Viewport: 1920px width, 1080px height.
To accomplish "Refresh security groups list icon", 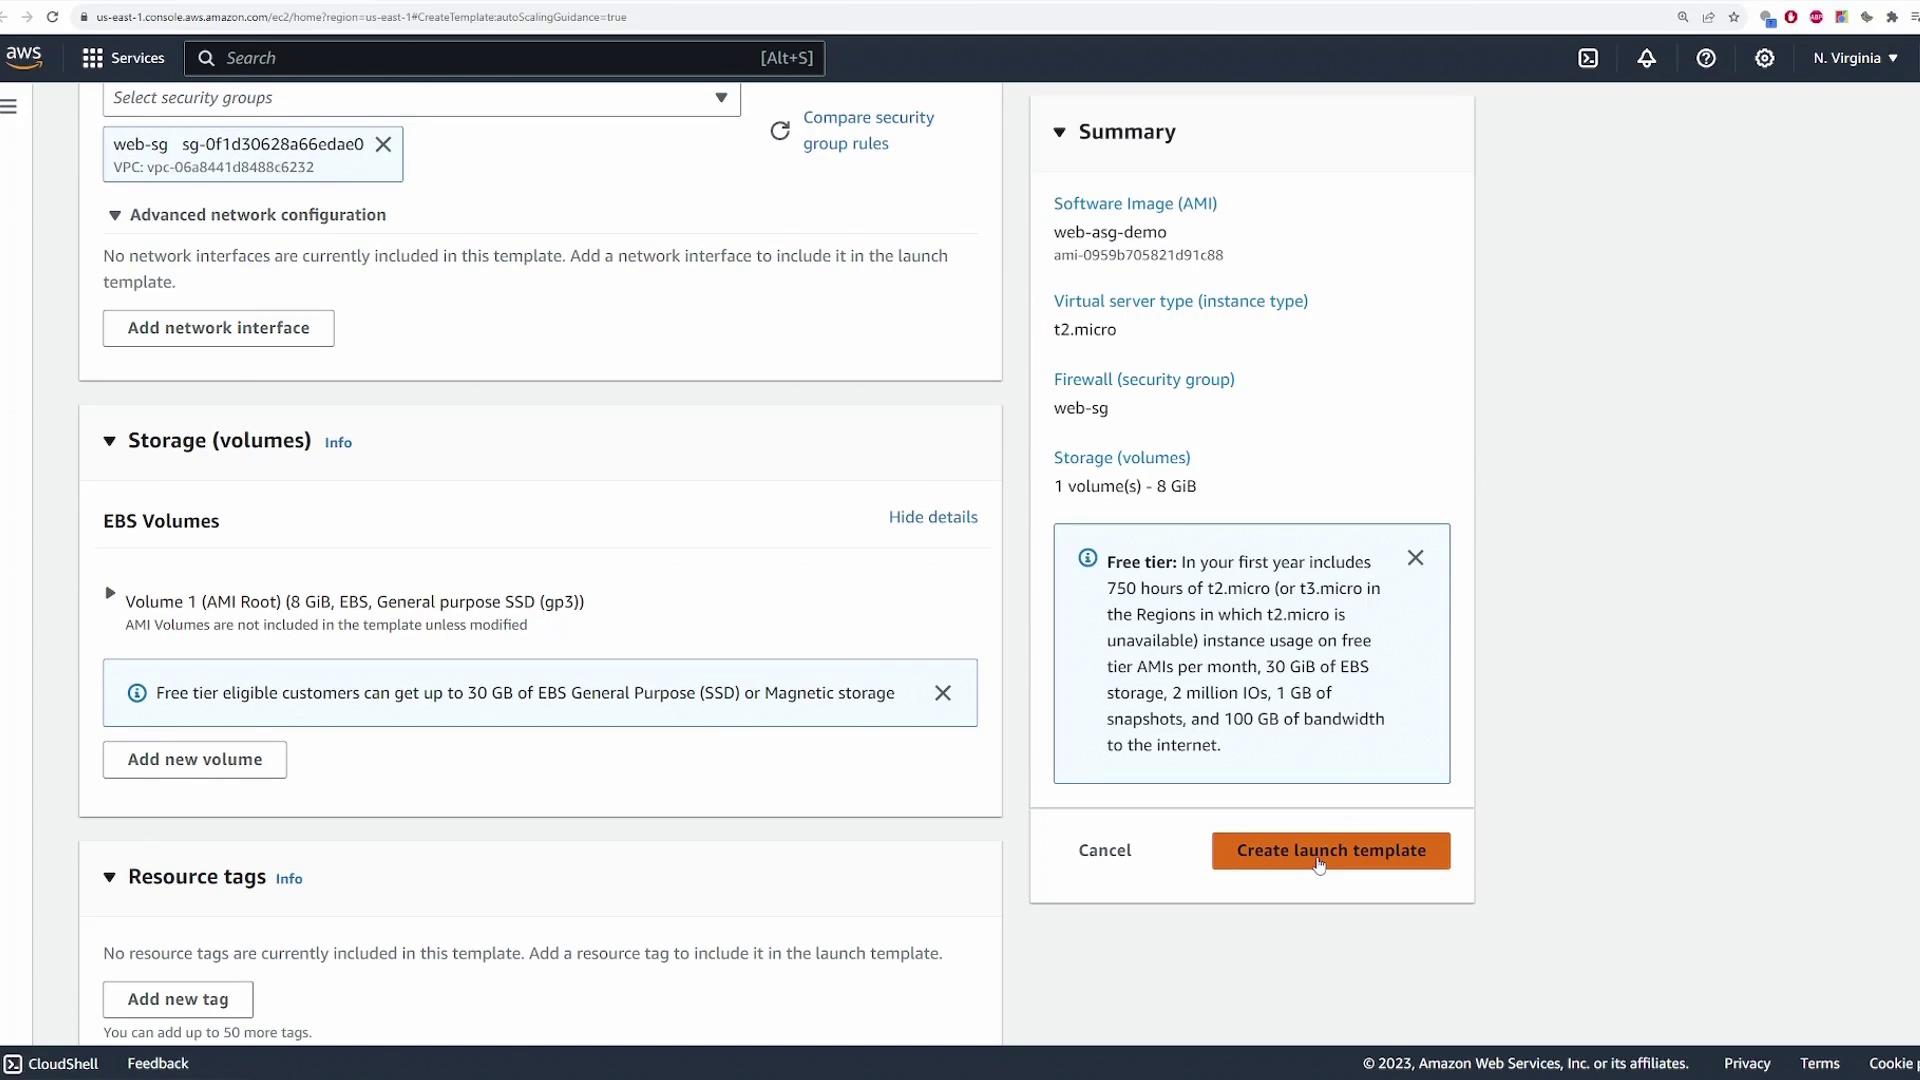I will [x=780, y=131].
